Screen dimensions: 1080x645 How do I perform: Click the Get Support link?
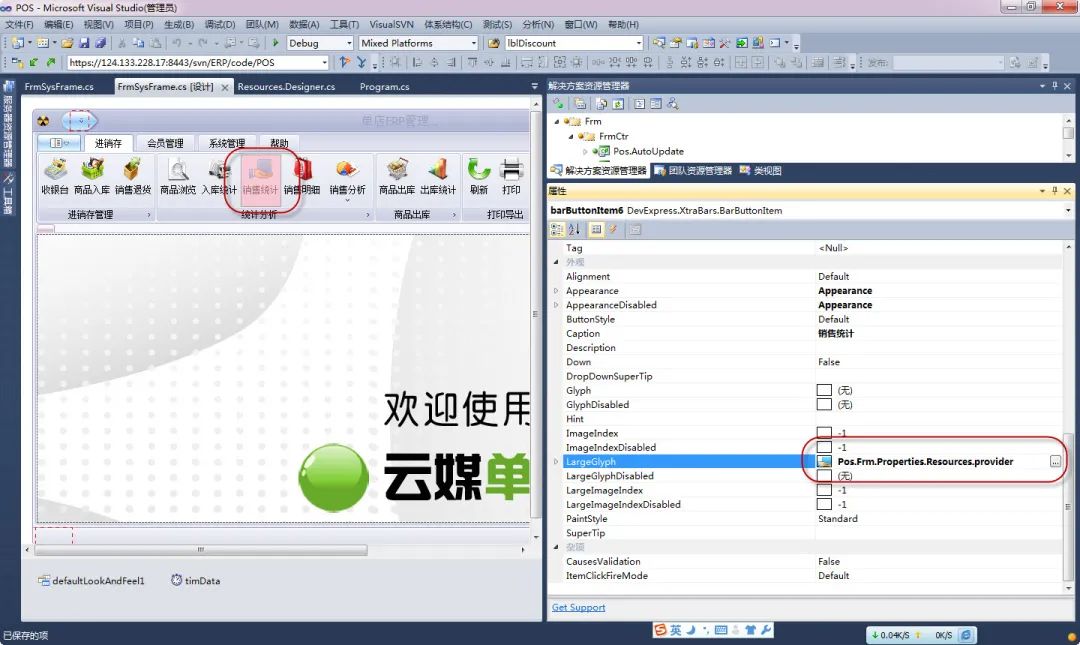(x=578, y=607)
